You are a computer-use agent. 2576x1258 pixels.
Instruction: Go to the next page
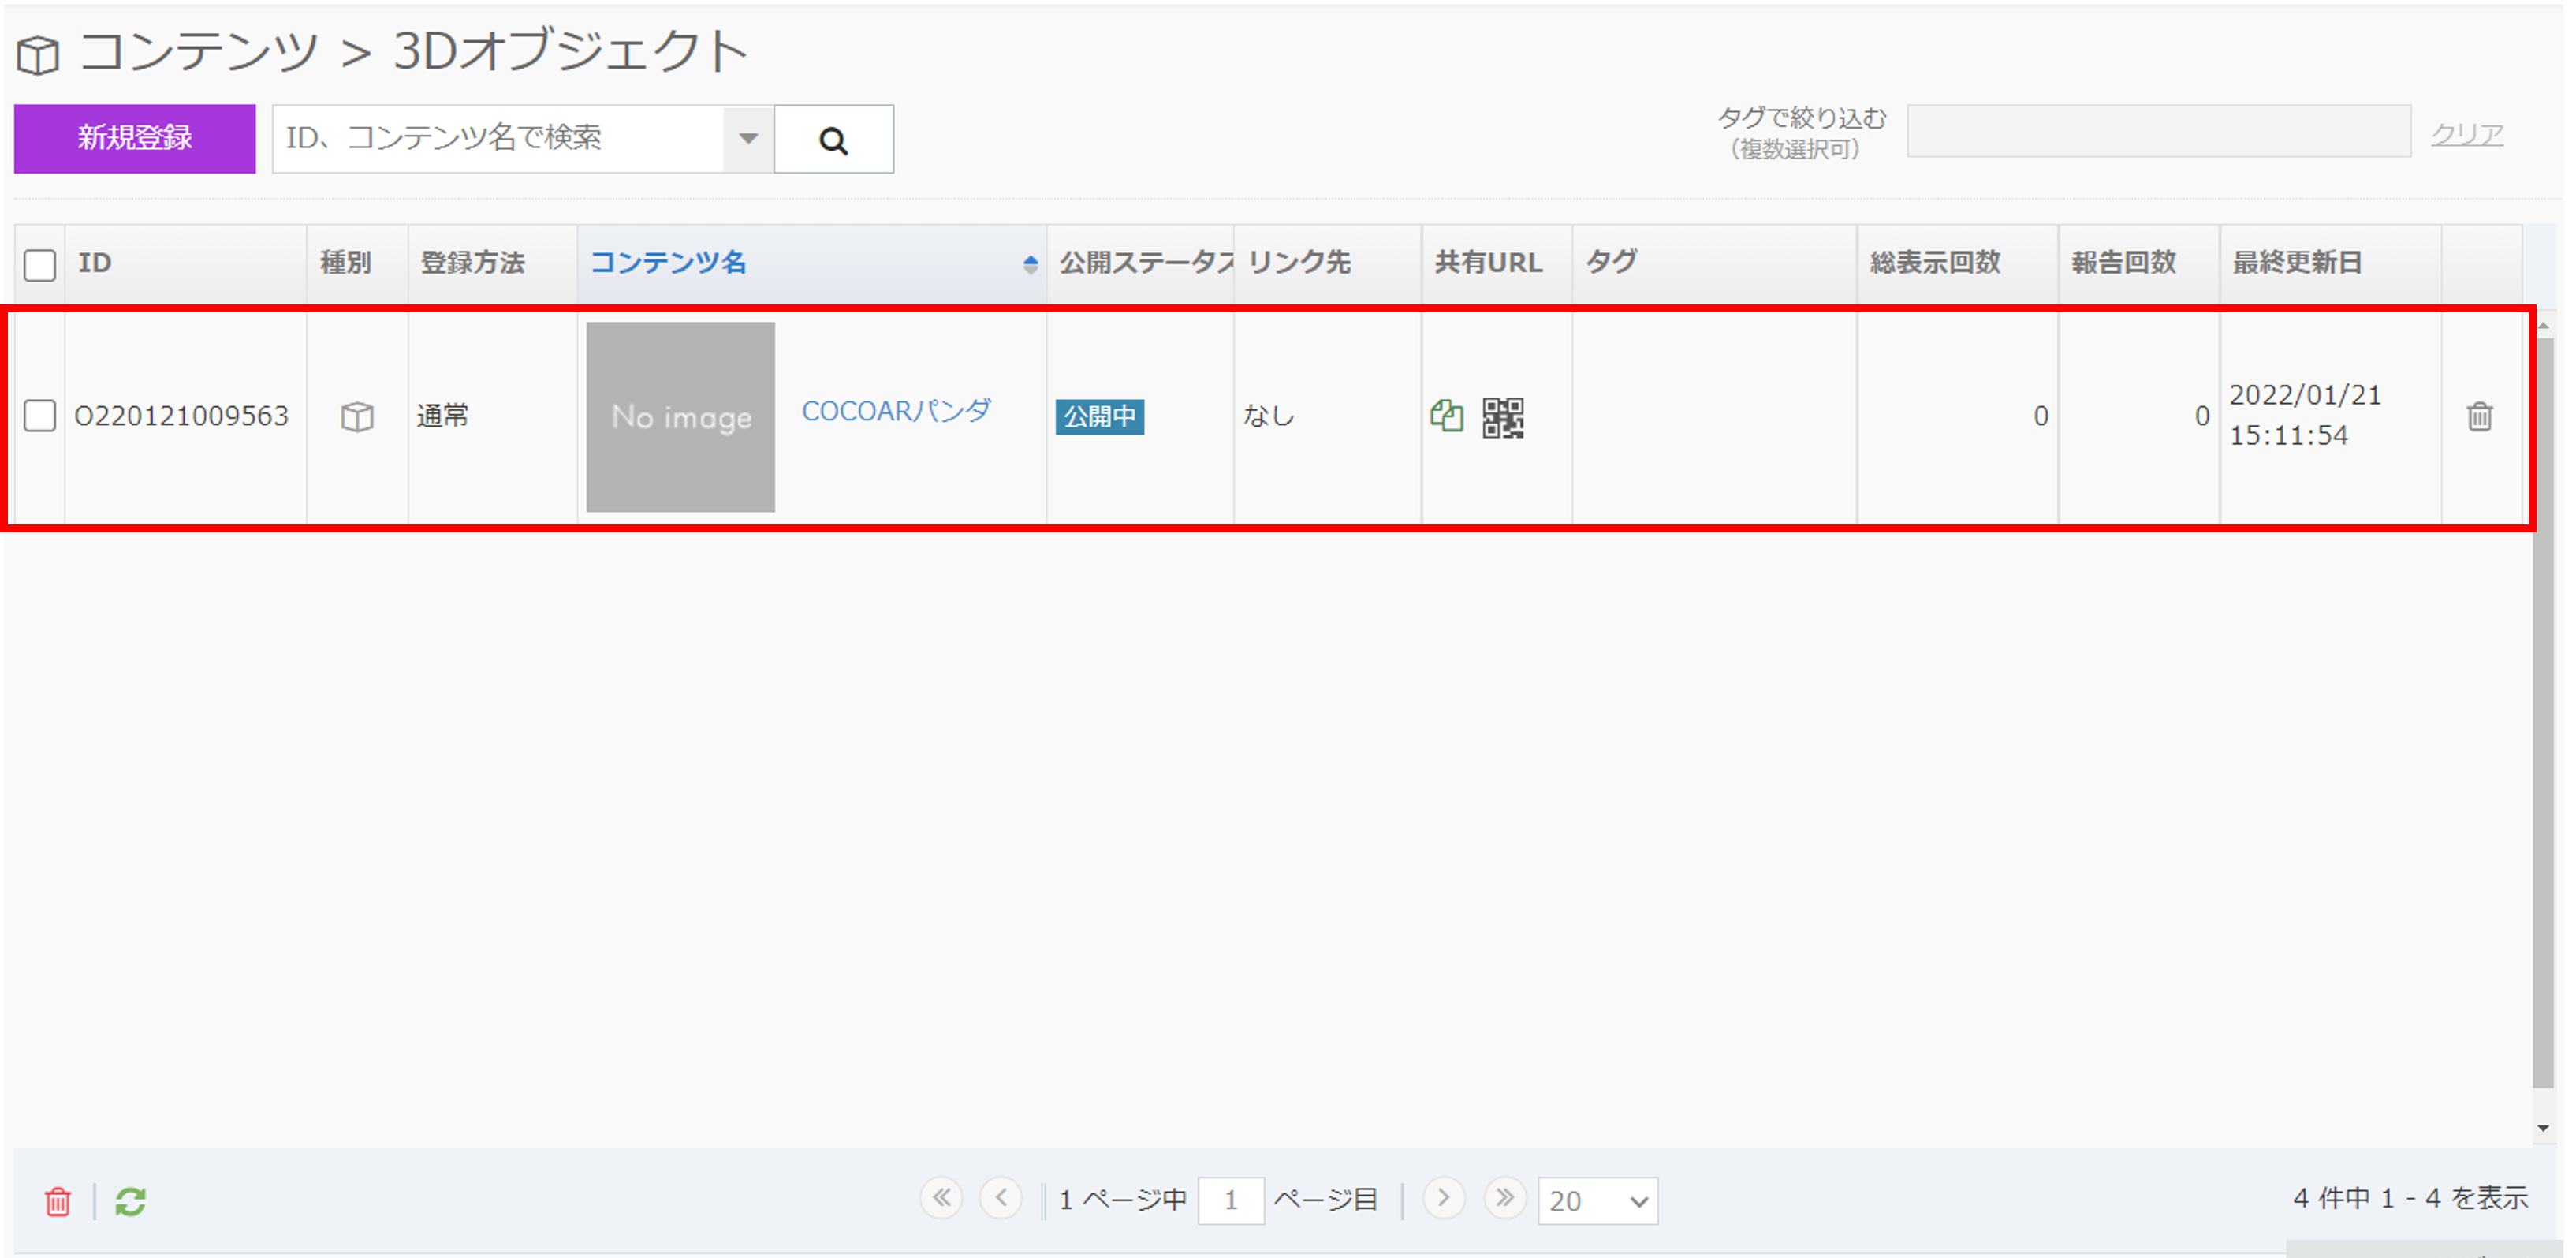pos(1443,1198)
